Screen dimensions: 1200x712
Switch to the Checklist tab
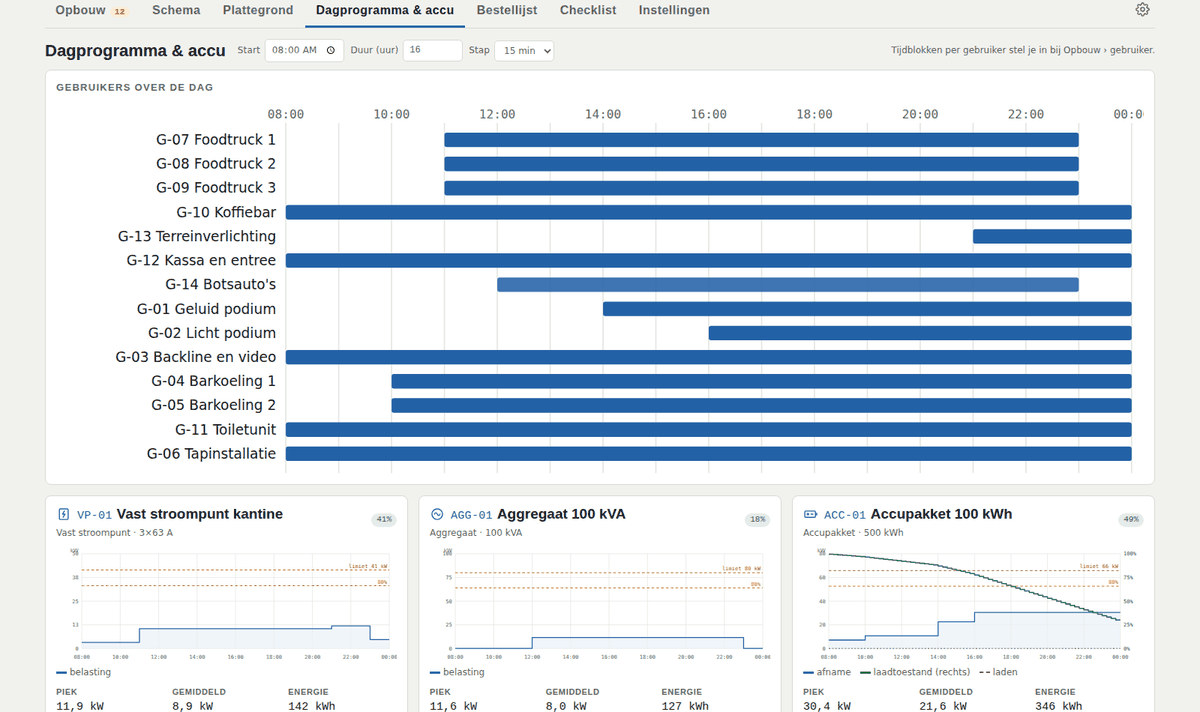coord(588,11)
